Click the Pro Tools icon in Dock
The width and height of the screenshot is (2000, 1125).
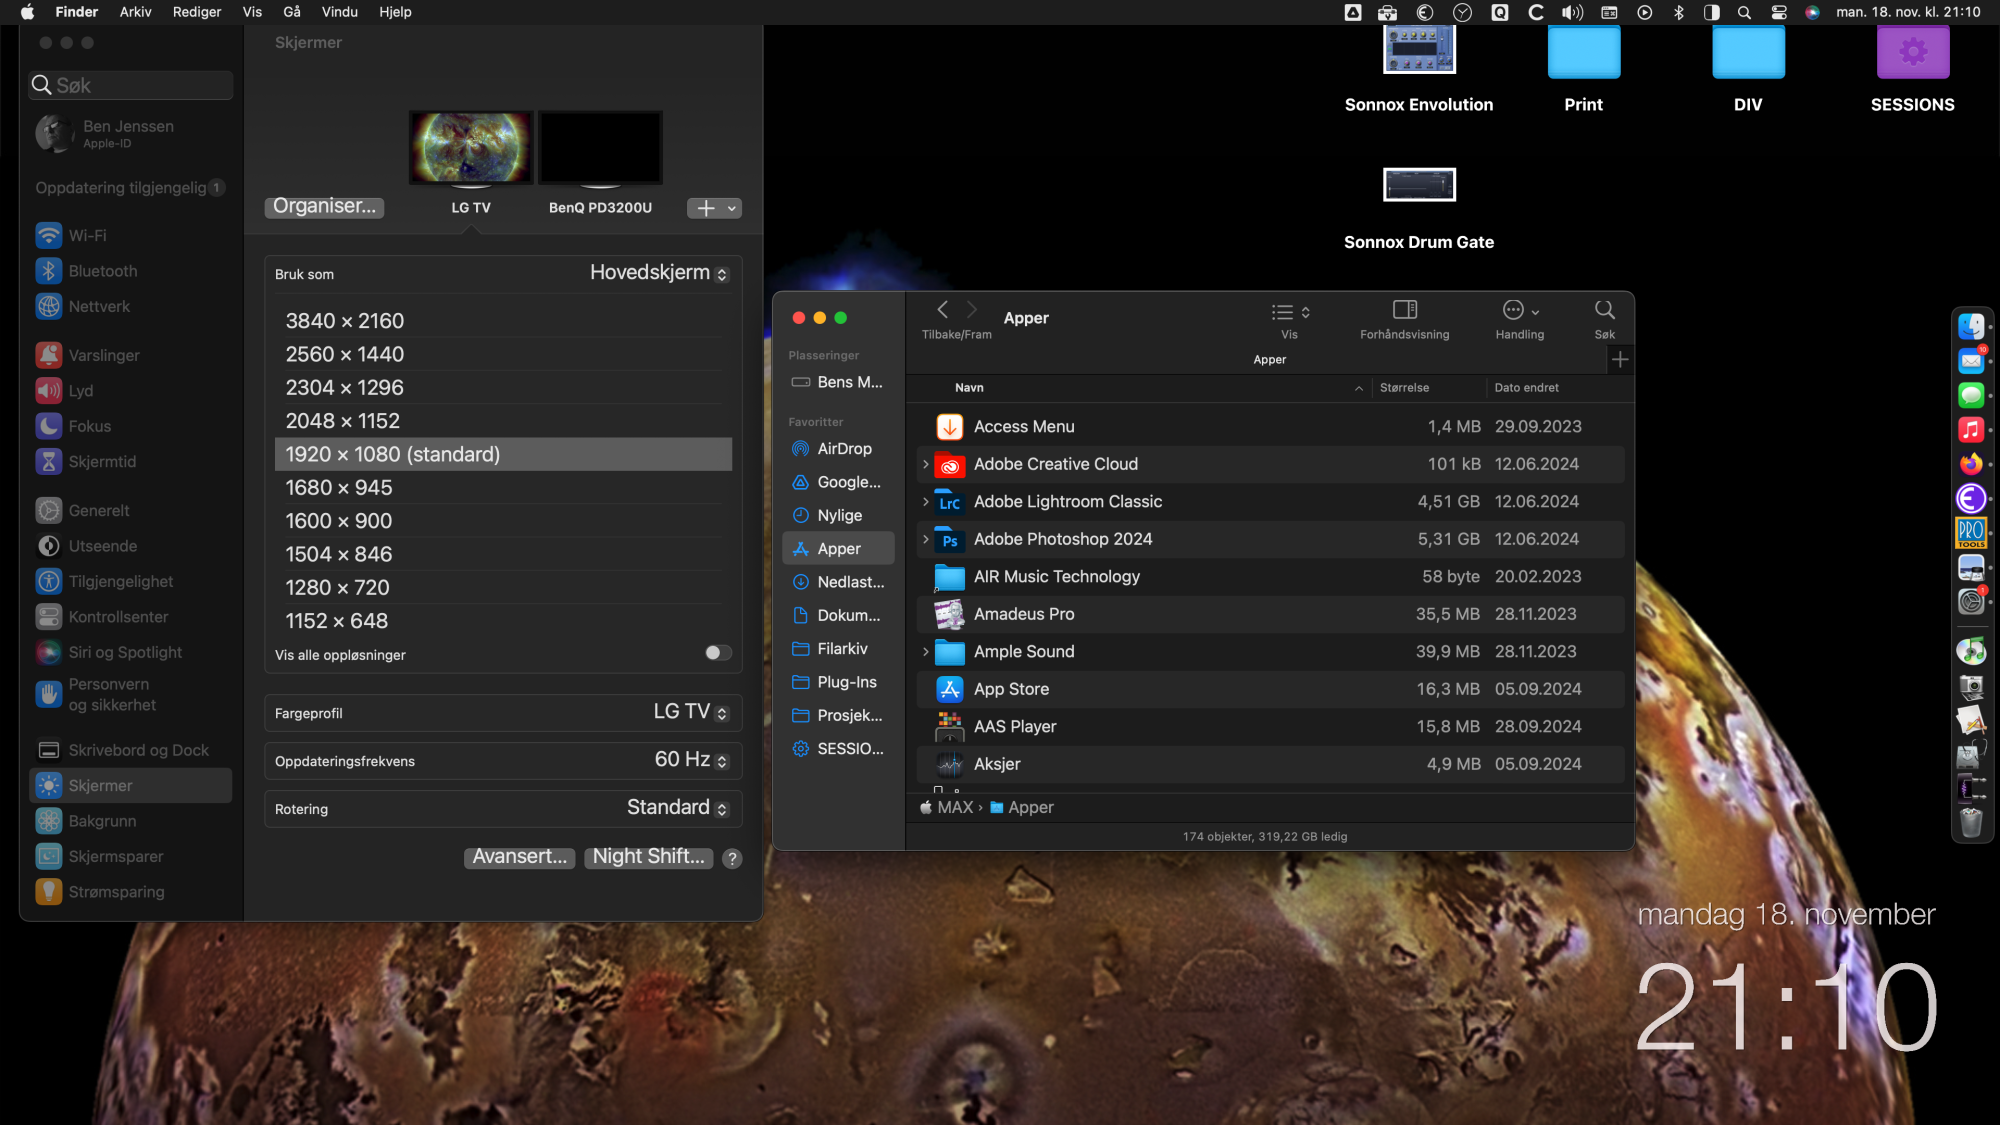pyautogui.click(x=1970, y=532)
